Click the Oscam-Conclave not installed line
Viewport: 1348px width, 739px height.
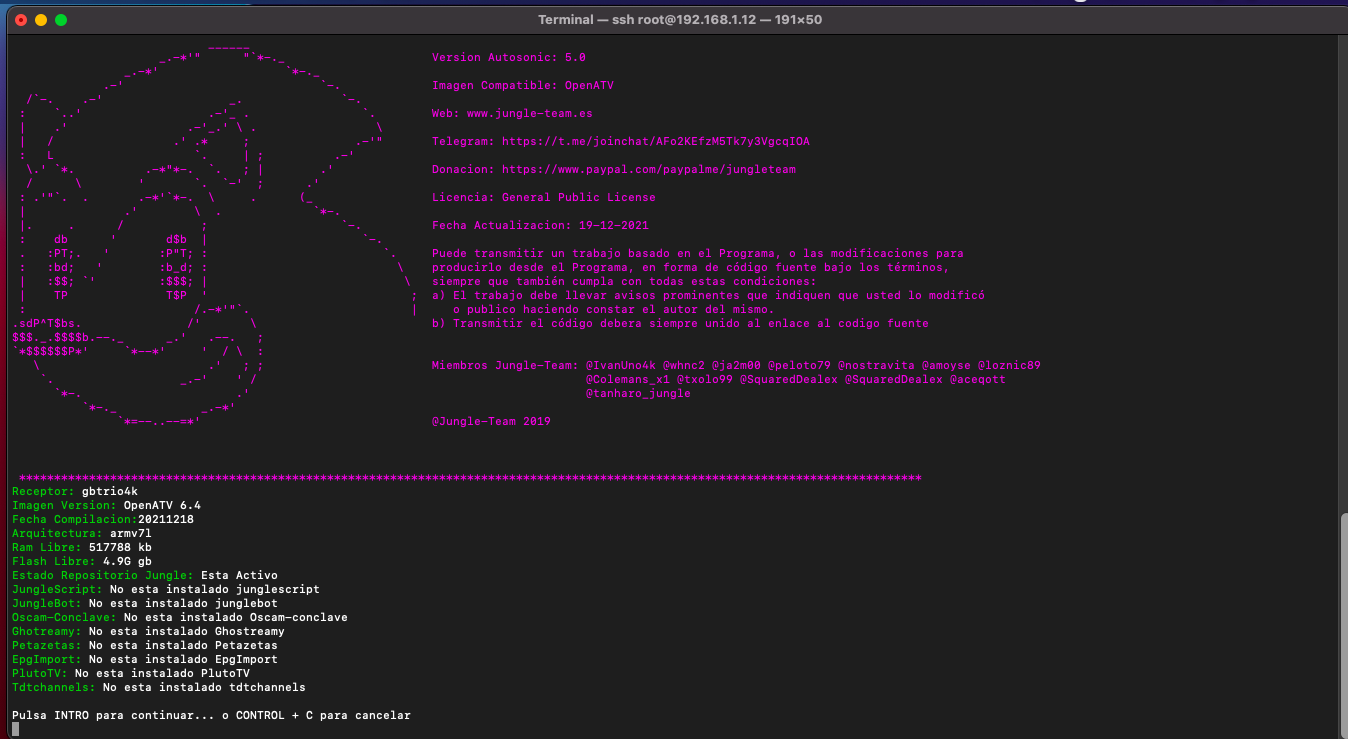pyautogui.click(x=179, y=618)
